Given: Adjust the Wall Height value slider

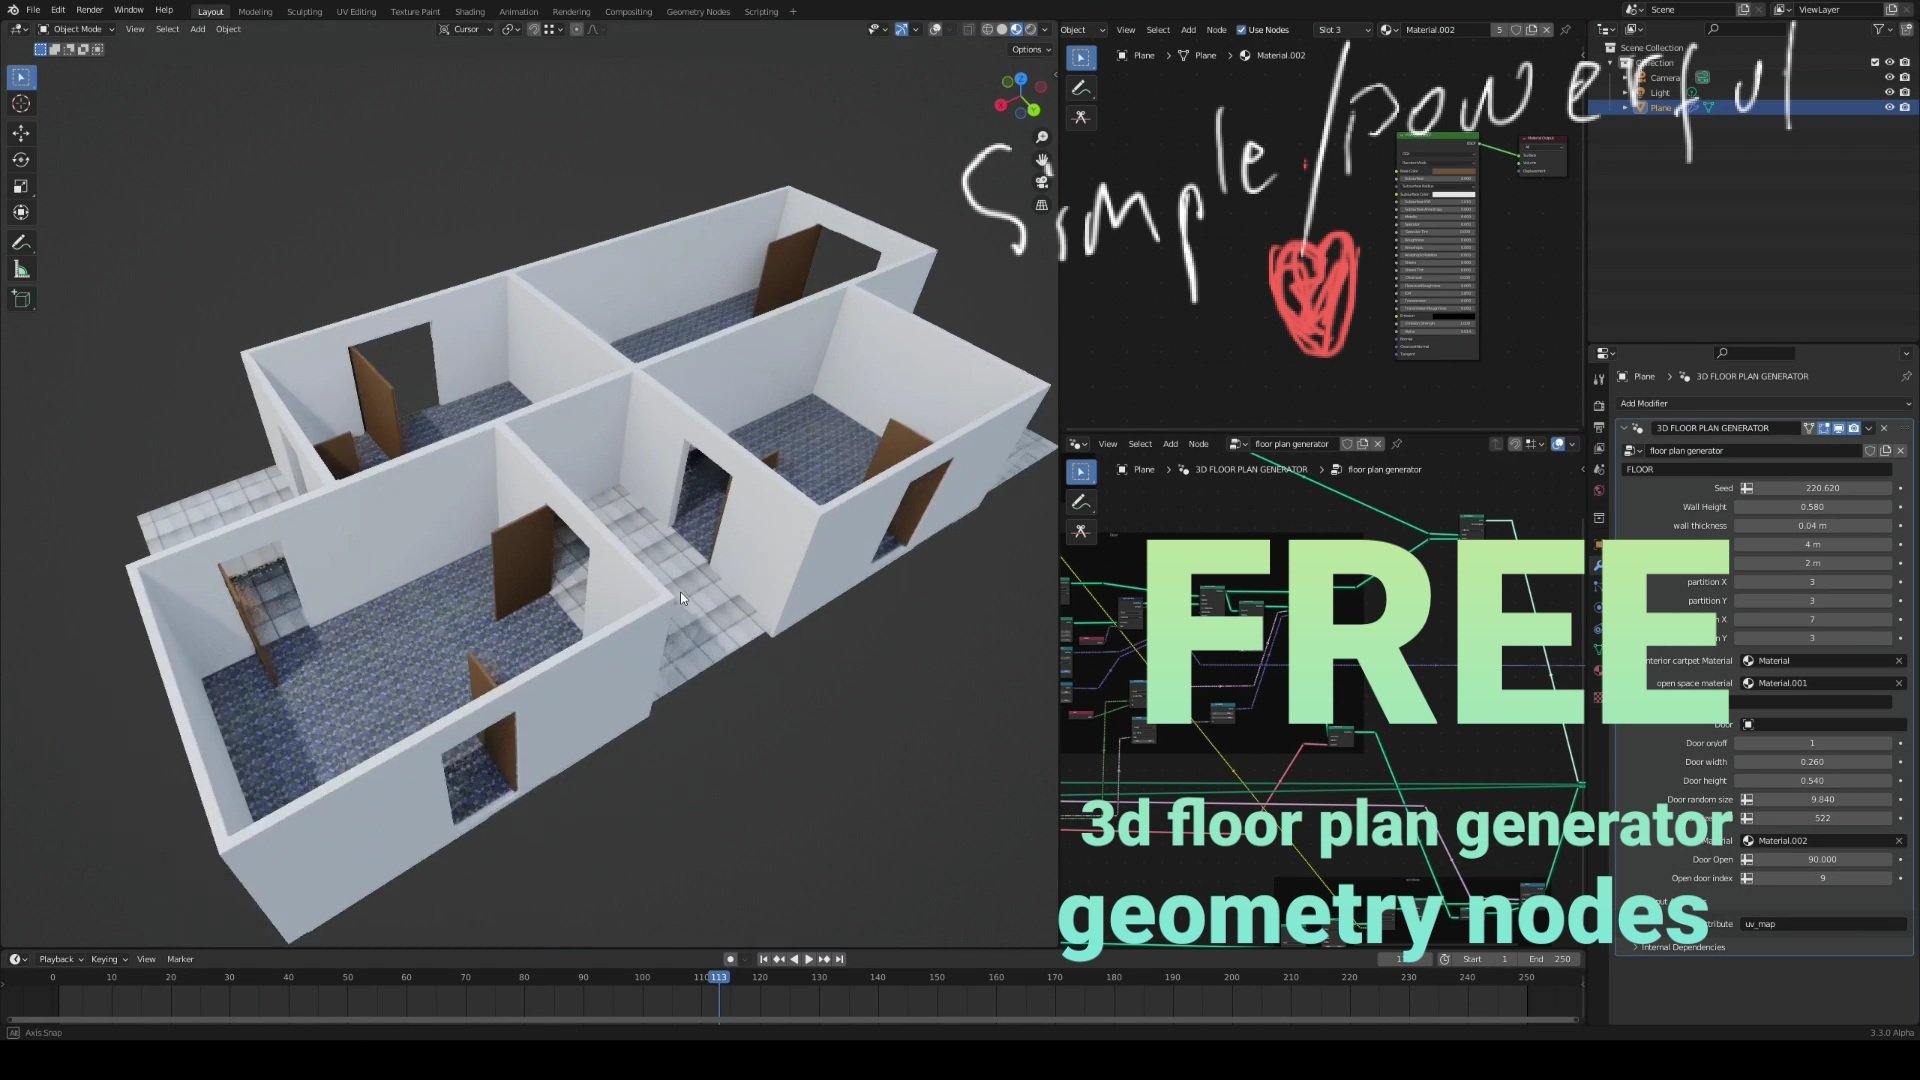Looking at the screenshot, I should (x=1812, y=507).
